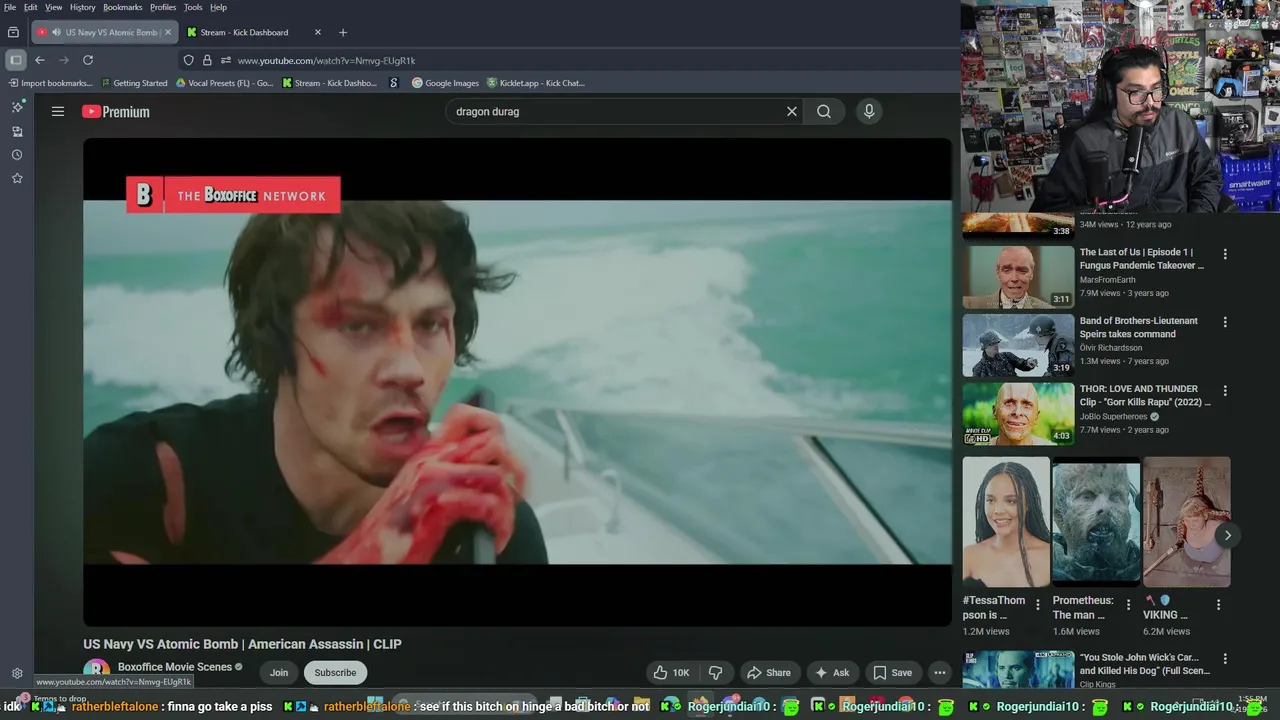Screen dimensions: 1280x720
Task: Close the US Navy VS Atomic Bomb tab
Action: point(168,32)
